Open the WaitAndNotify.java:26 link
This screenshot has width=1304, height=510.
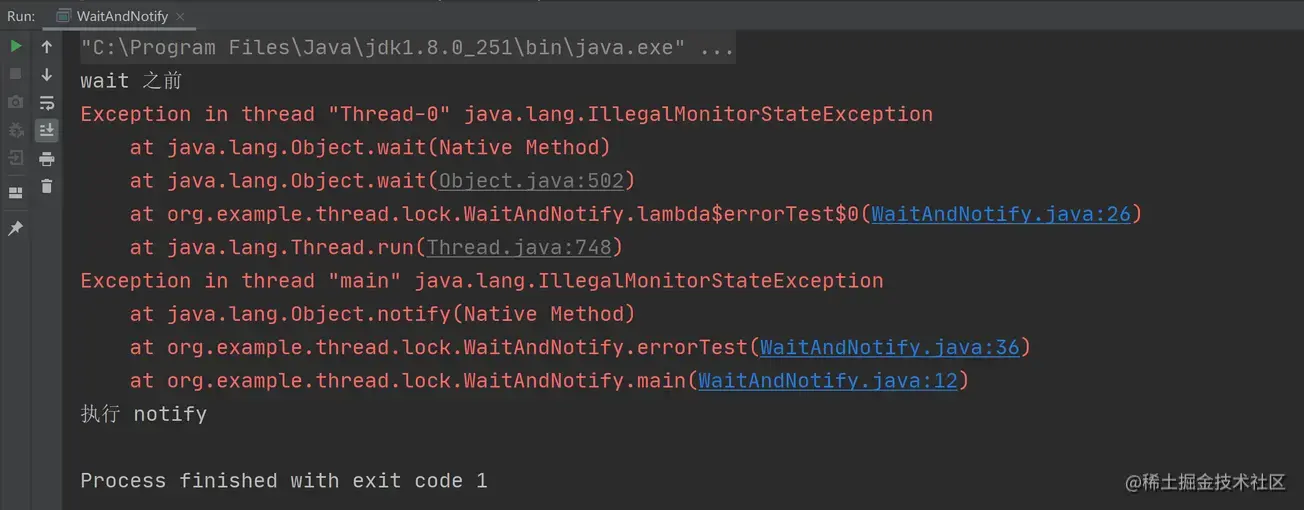click(1001, 214)
